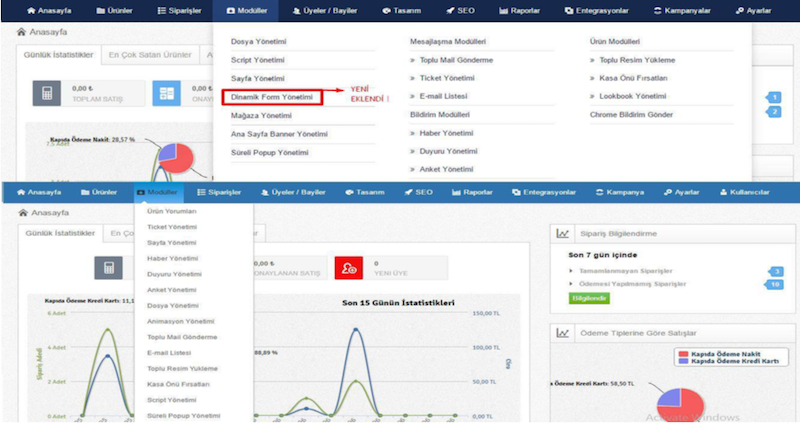Open Entegrasyonlar menu in the upper navbar

[x=596, y=11]
